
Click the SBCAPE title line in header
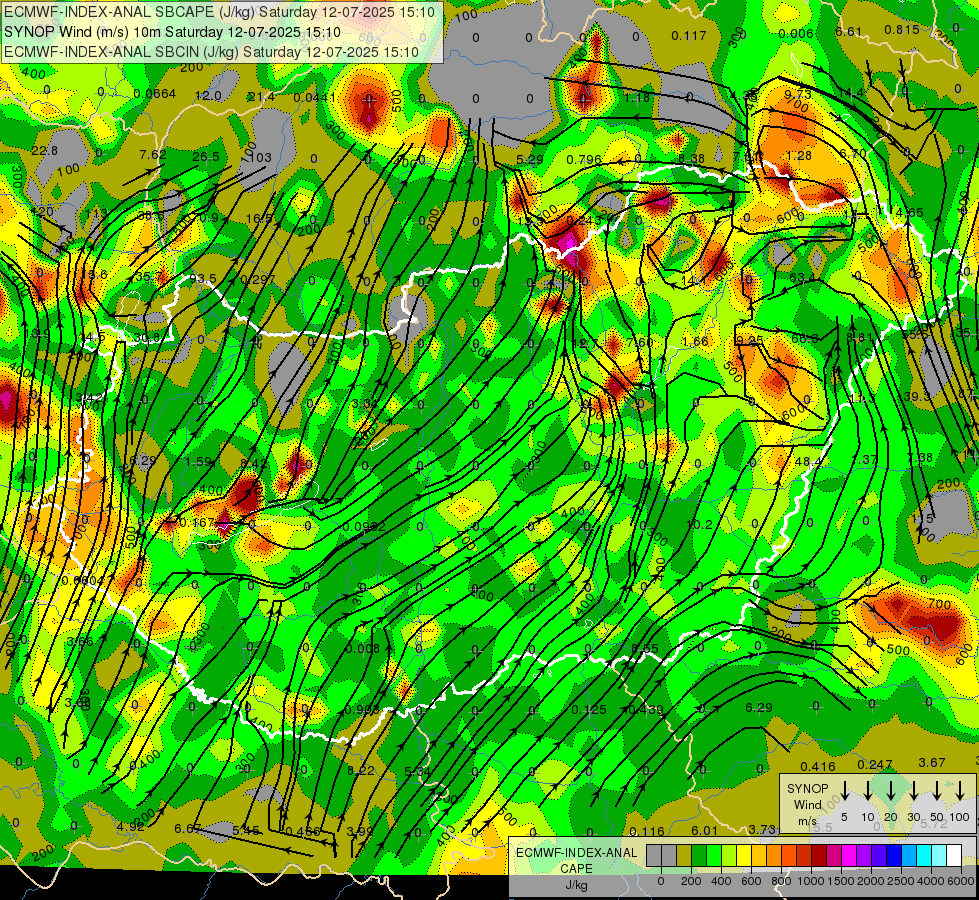(x=219, y=12)
